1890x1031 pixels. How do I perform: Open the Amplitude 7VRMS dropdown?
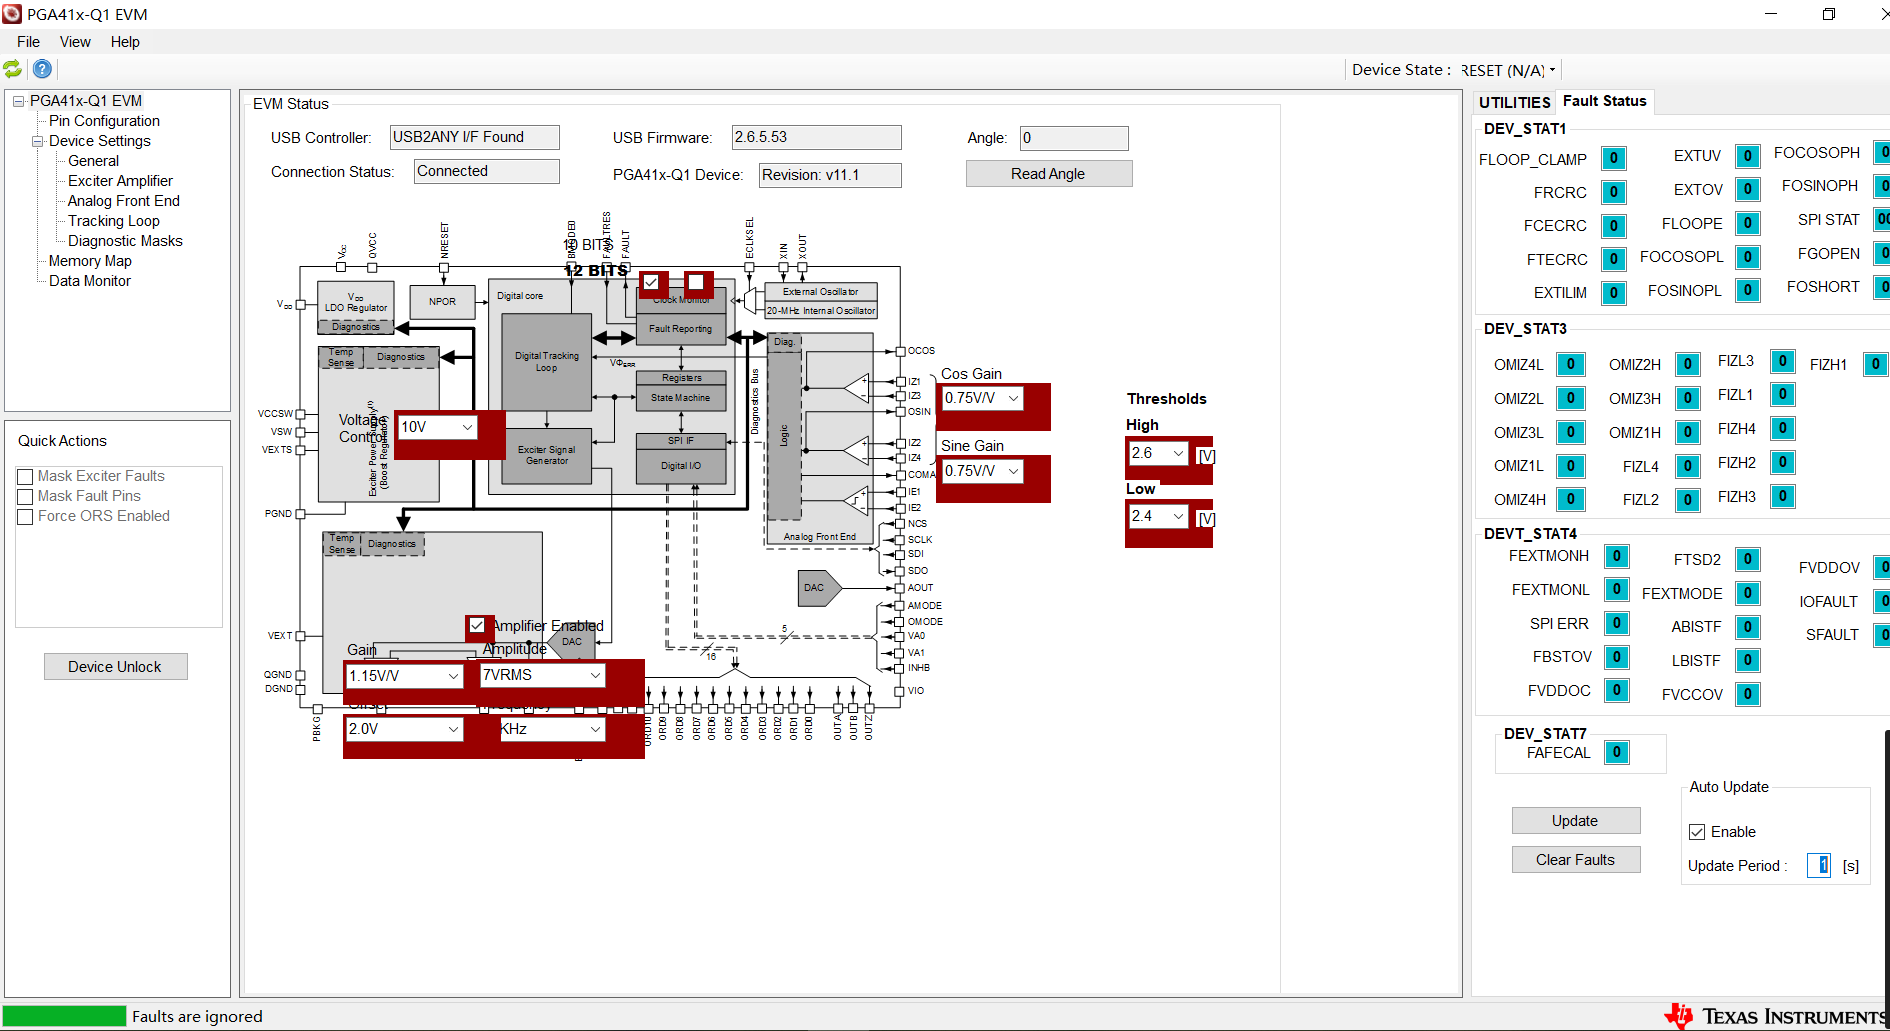tap(543, 675)
